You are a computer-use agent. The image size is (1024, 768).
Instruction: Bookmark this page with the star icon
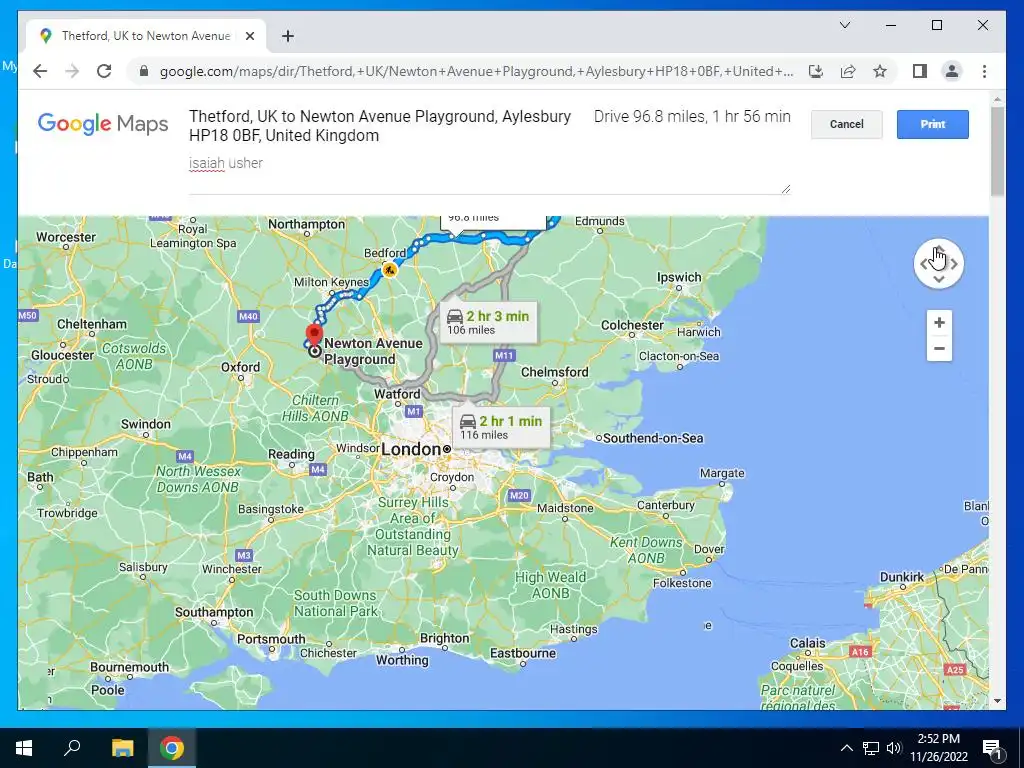[880, 71]
